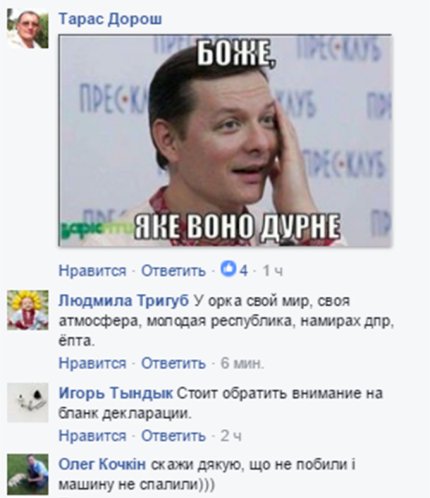Open Олег Кочкін avatar photo
The image size is (430, 498).
[x=28, y=474]
